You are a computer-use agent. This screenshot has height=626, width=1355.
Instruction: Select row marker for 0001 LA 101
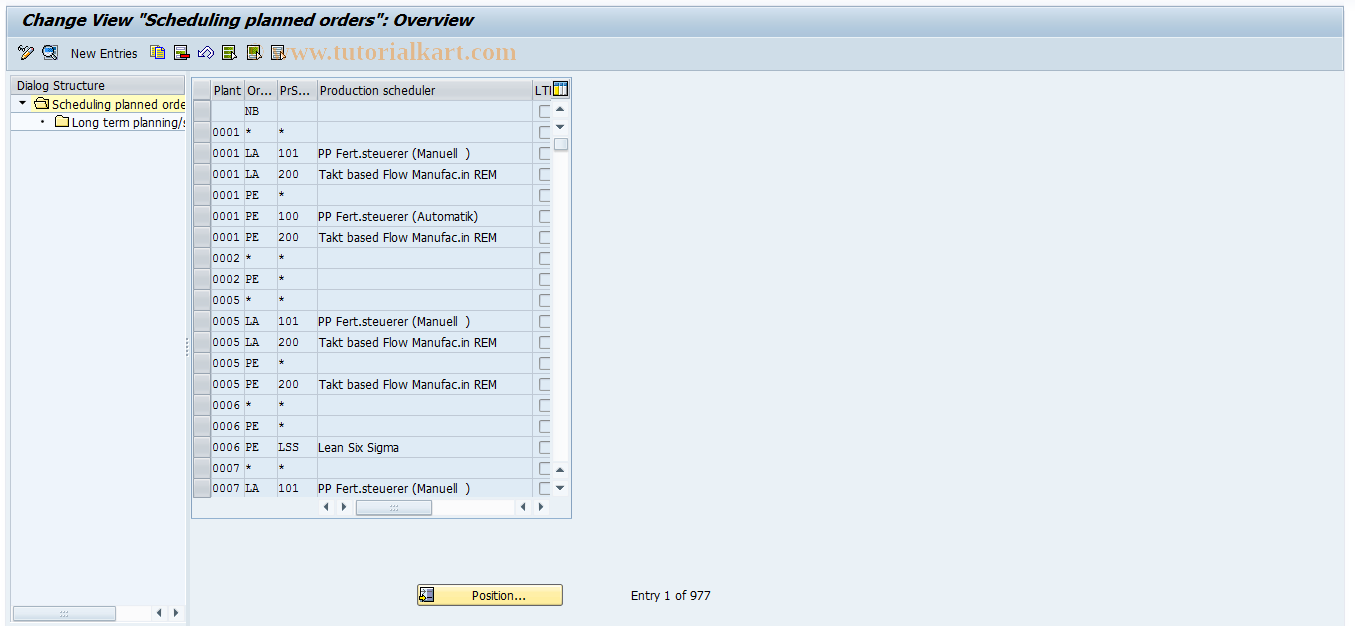202,153
